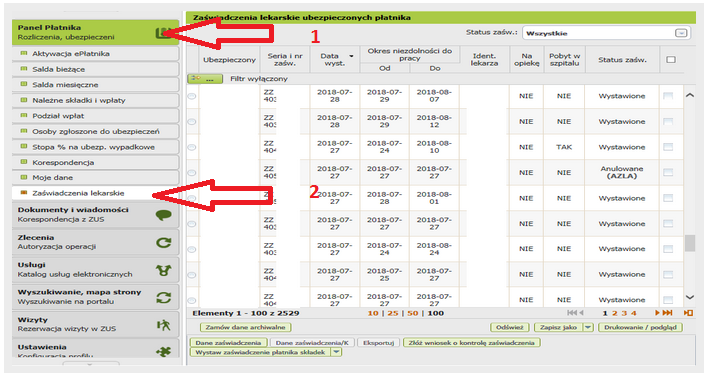Screen dimensions: 709x373
Task: Click the vertical scrollbar thumb of the table
Action: 690,243
